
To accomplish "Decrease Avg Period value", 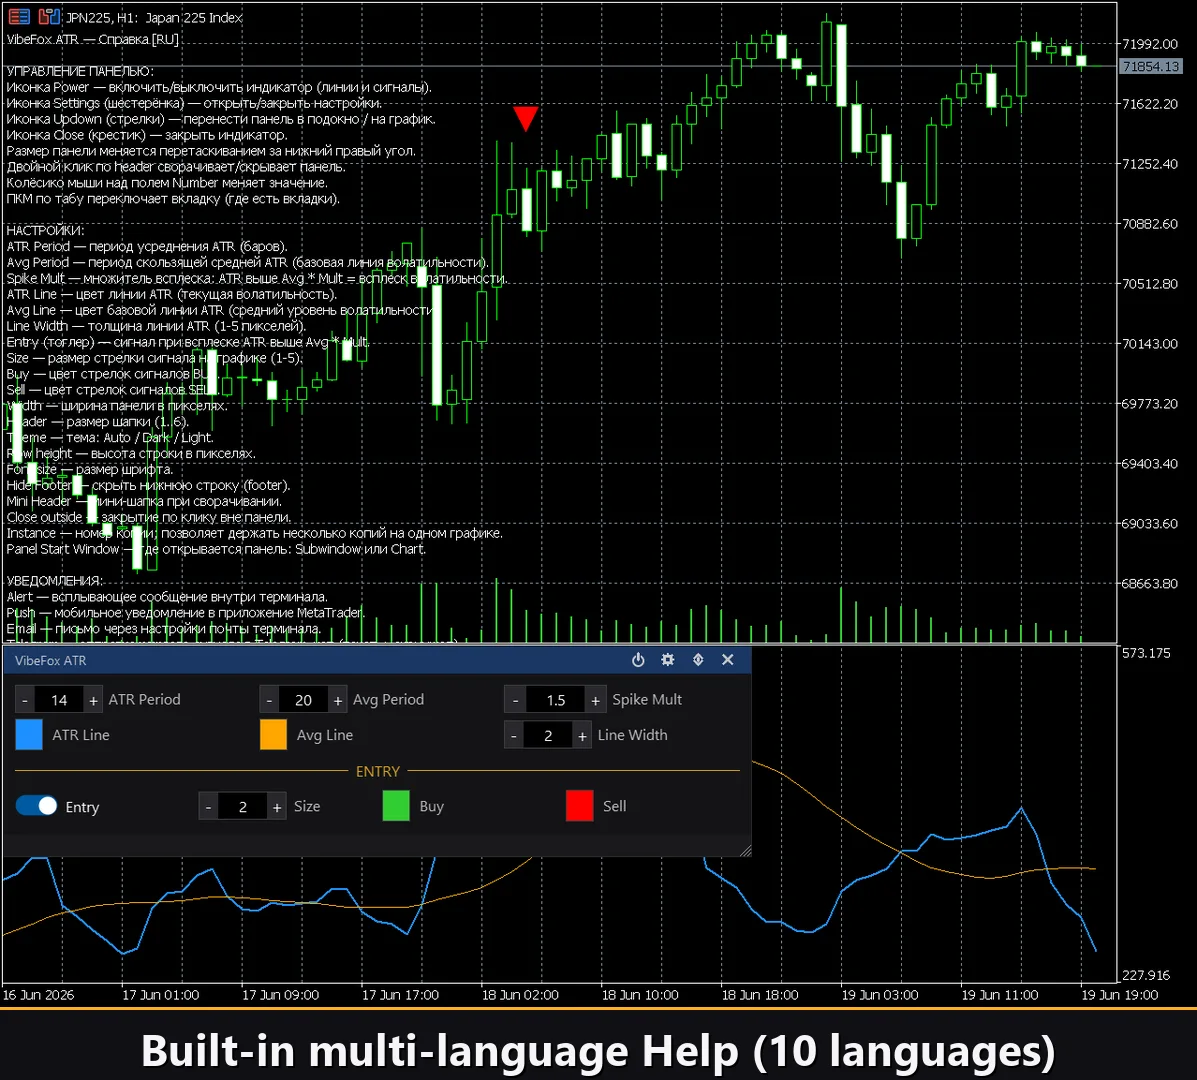I will (x=269, y=700).
